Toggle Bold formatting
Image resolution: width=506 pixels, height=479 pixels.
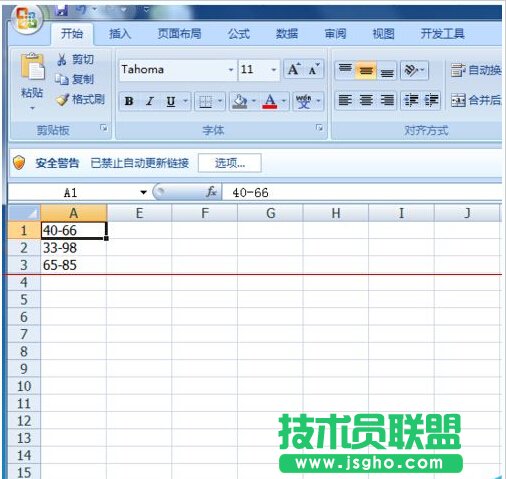129,101
